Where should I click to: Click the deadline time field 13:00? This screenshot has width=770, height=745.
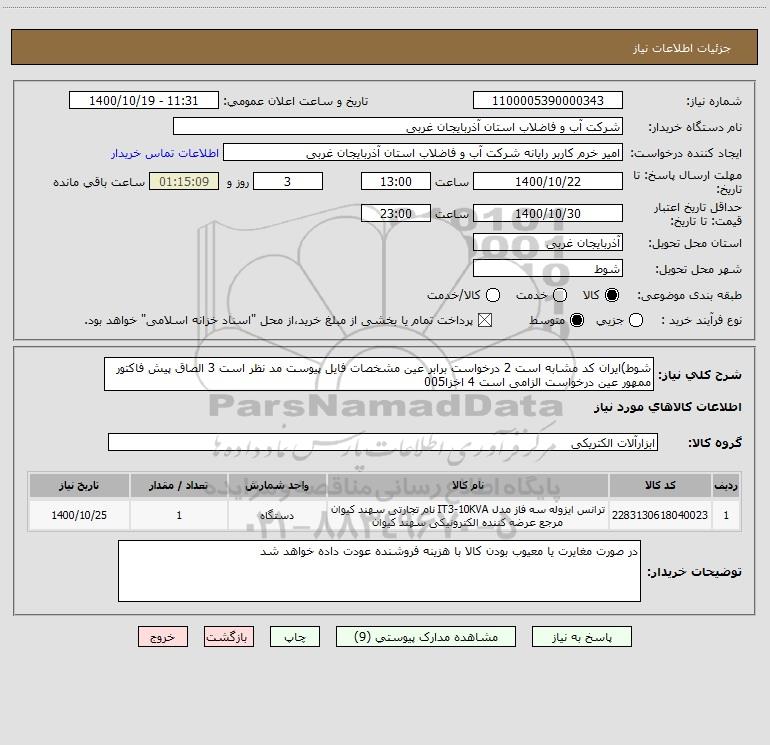[396, 181]
